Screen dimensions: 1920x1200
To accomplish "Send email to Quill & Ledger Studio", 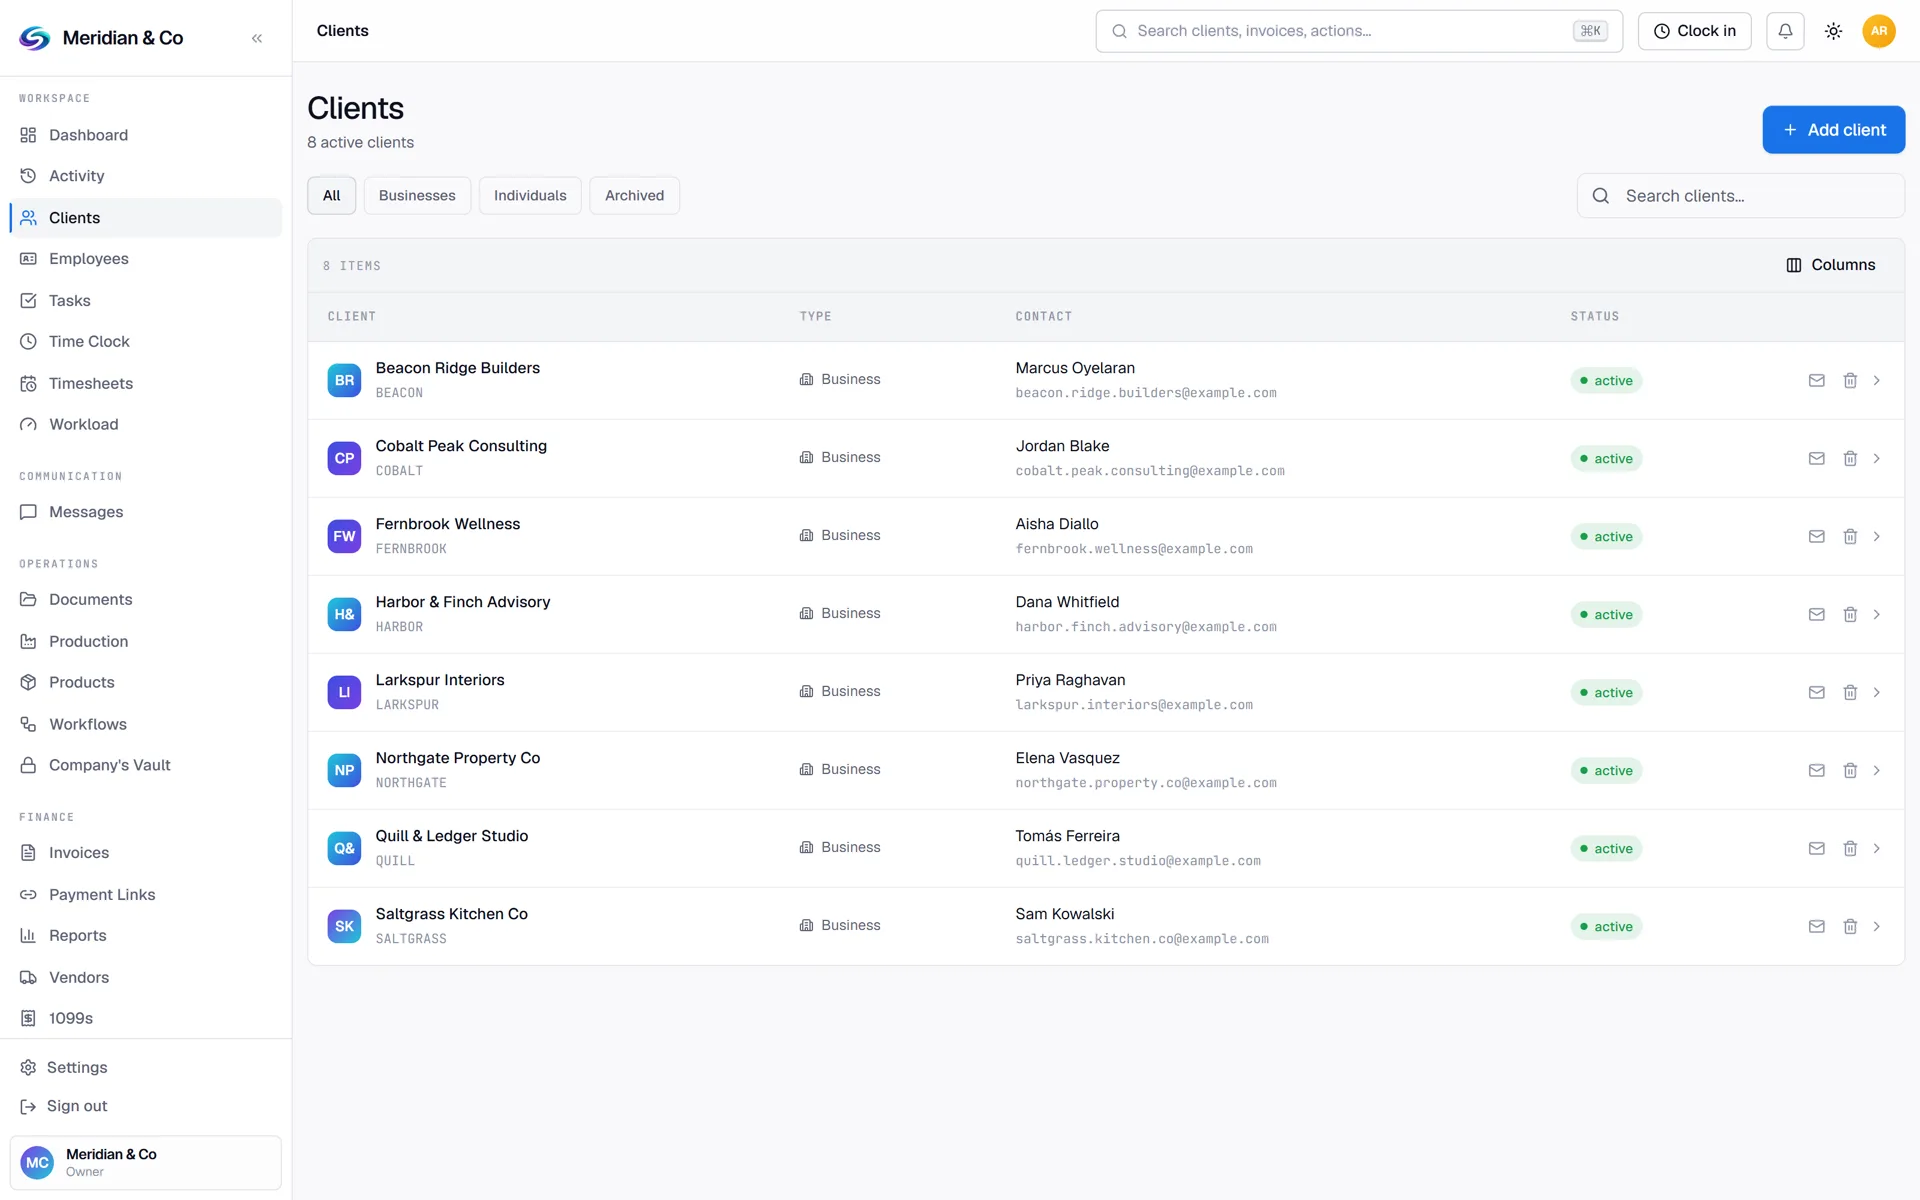I will coord(1816,848).
